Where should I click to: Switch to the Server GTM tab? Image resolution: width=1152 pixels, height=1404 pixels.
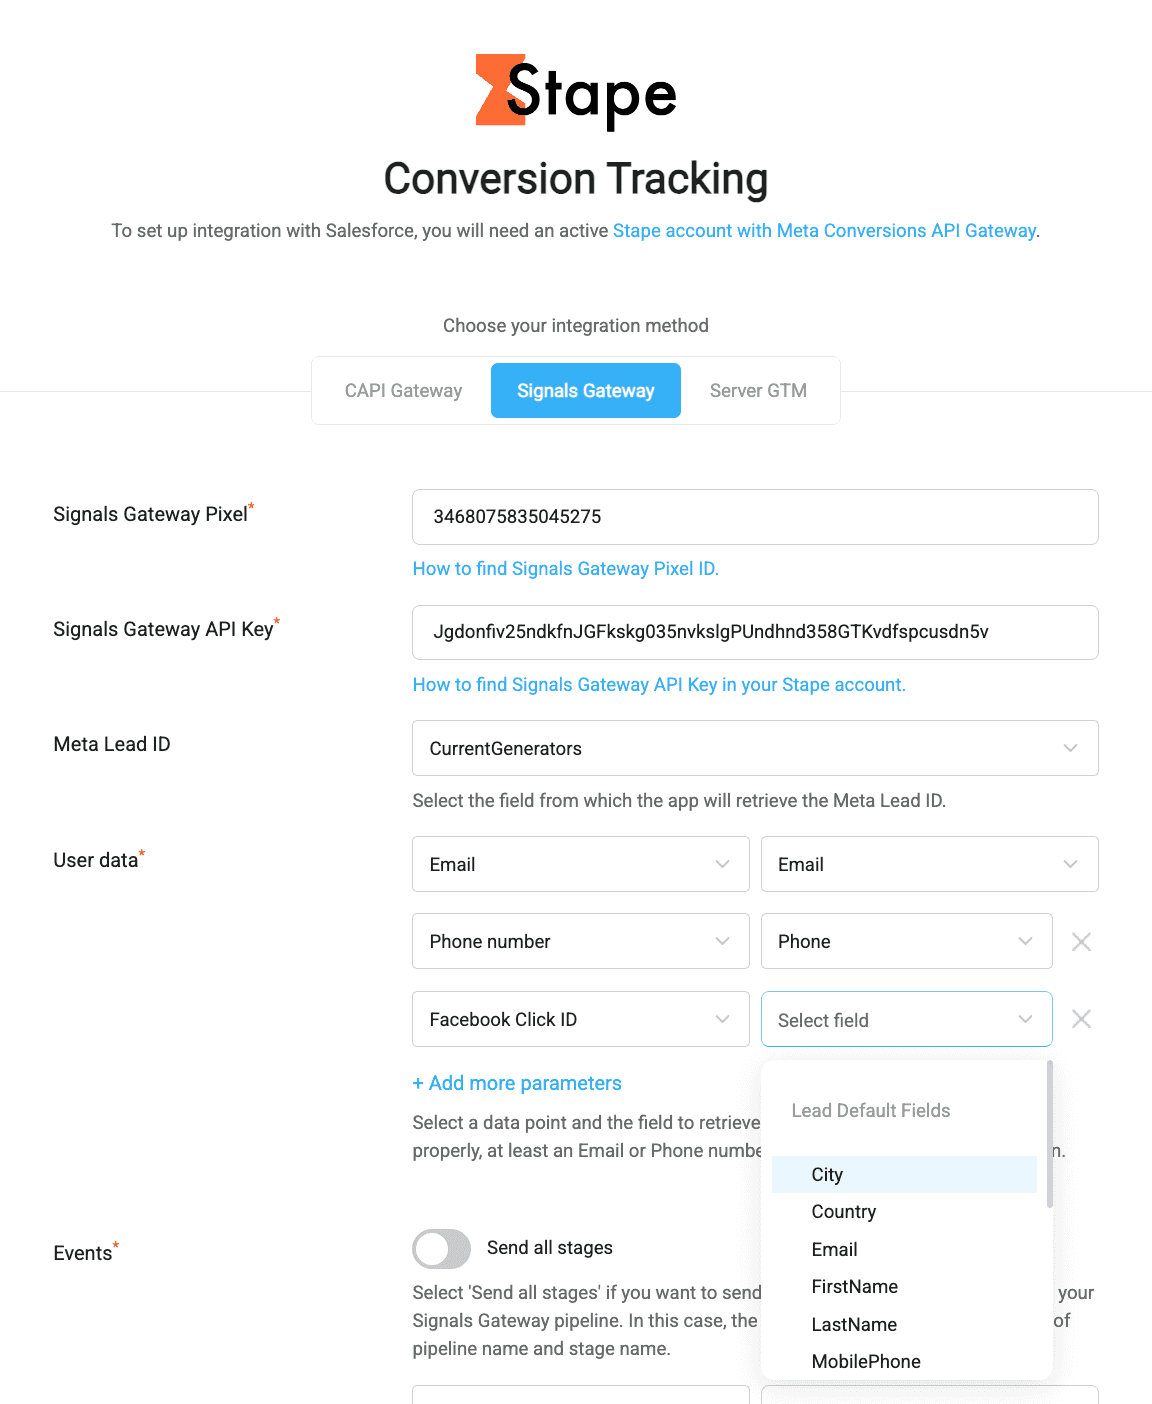pyautogui.click(x=758, y=390)
